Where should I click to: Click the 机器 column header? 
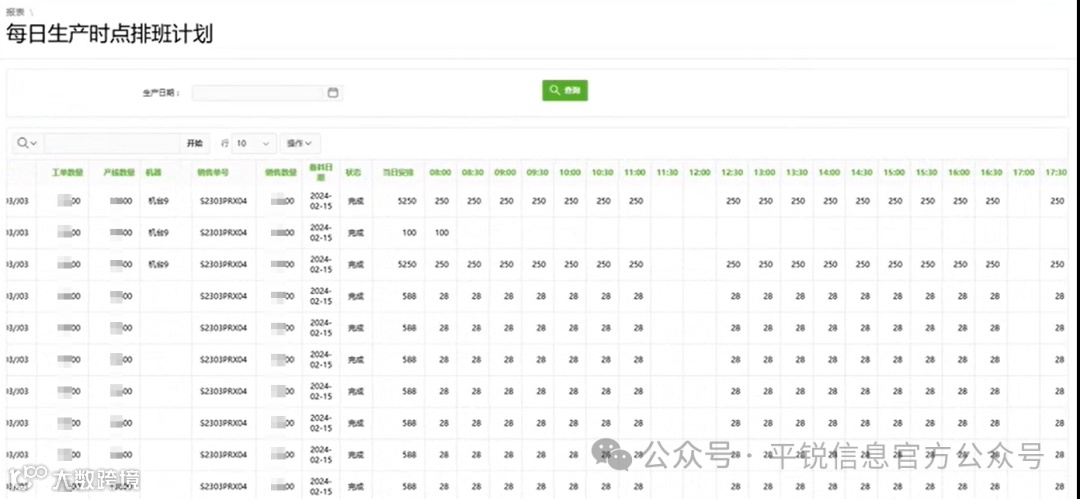(x=153, y=172)
